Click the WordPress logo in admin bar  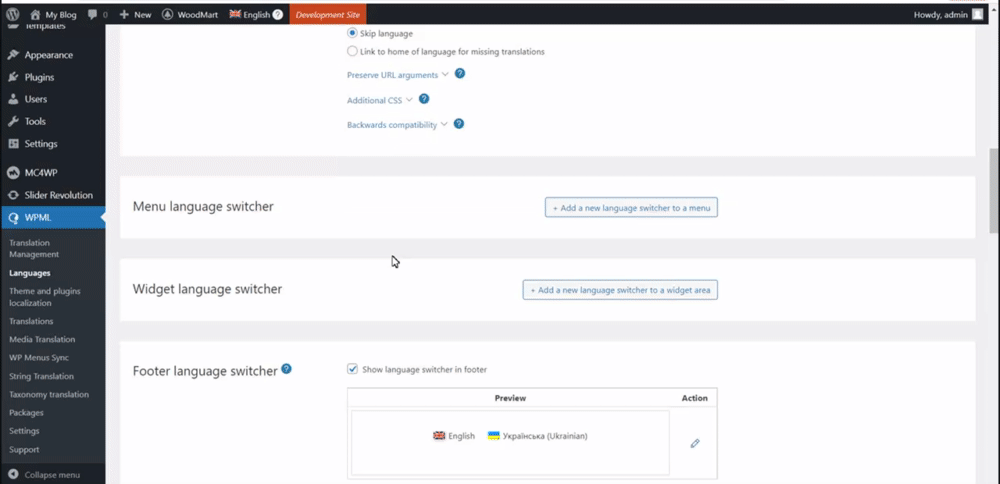[x=13, y=14]
